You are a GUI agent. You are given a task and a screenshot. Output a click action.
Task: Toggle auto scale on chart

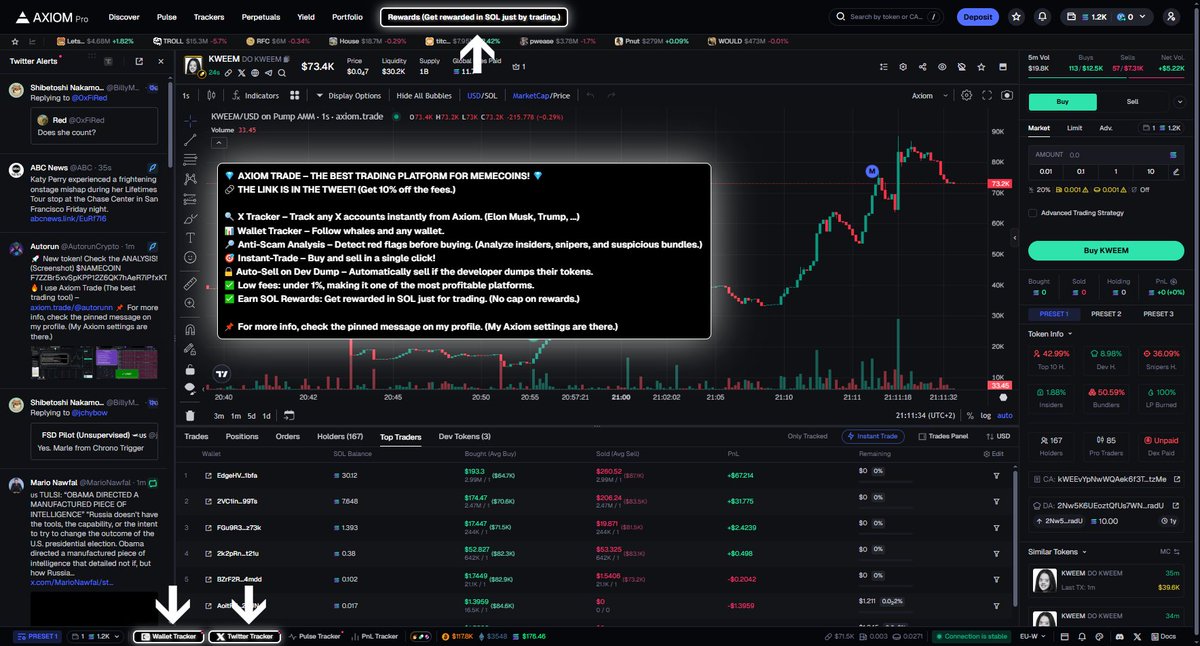[x=1005, y=415]
